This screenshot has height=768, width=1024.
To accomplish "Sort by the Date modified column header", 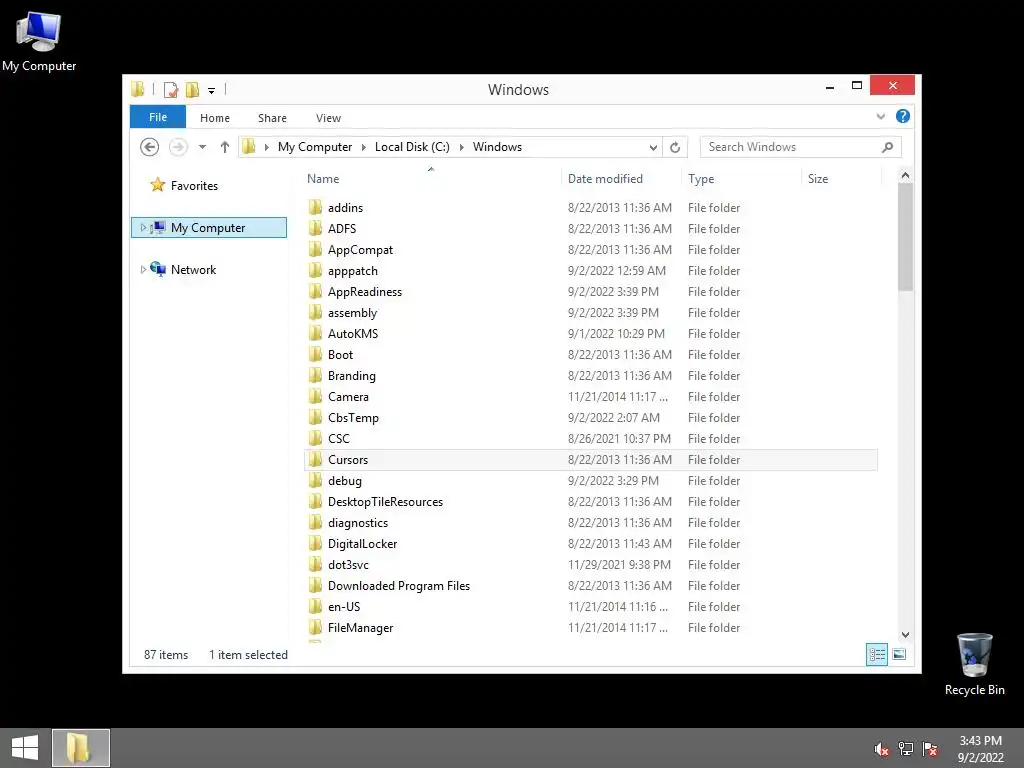I will [x=605, y=178].
